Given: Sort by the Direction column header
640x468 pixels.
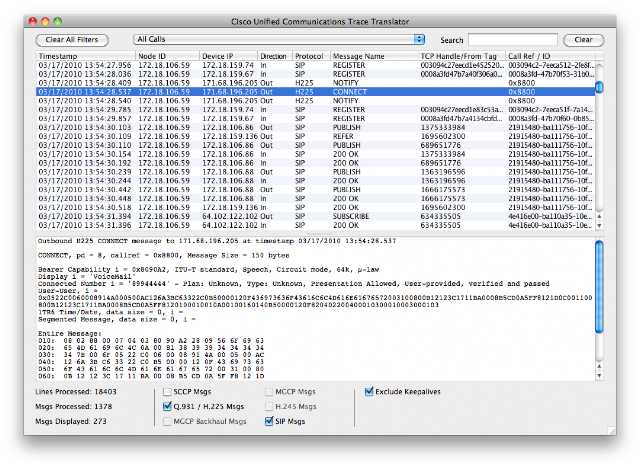Looking at the screenshot, I should [275, 56].
